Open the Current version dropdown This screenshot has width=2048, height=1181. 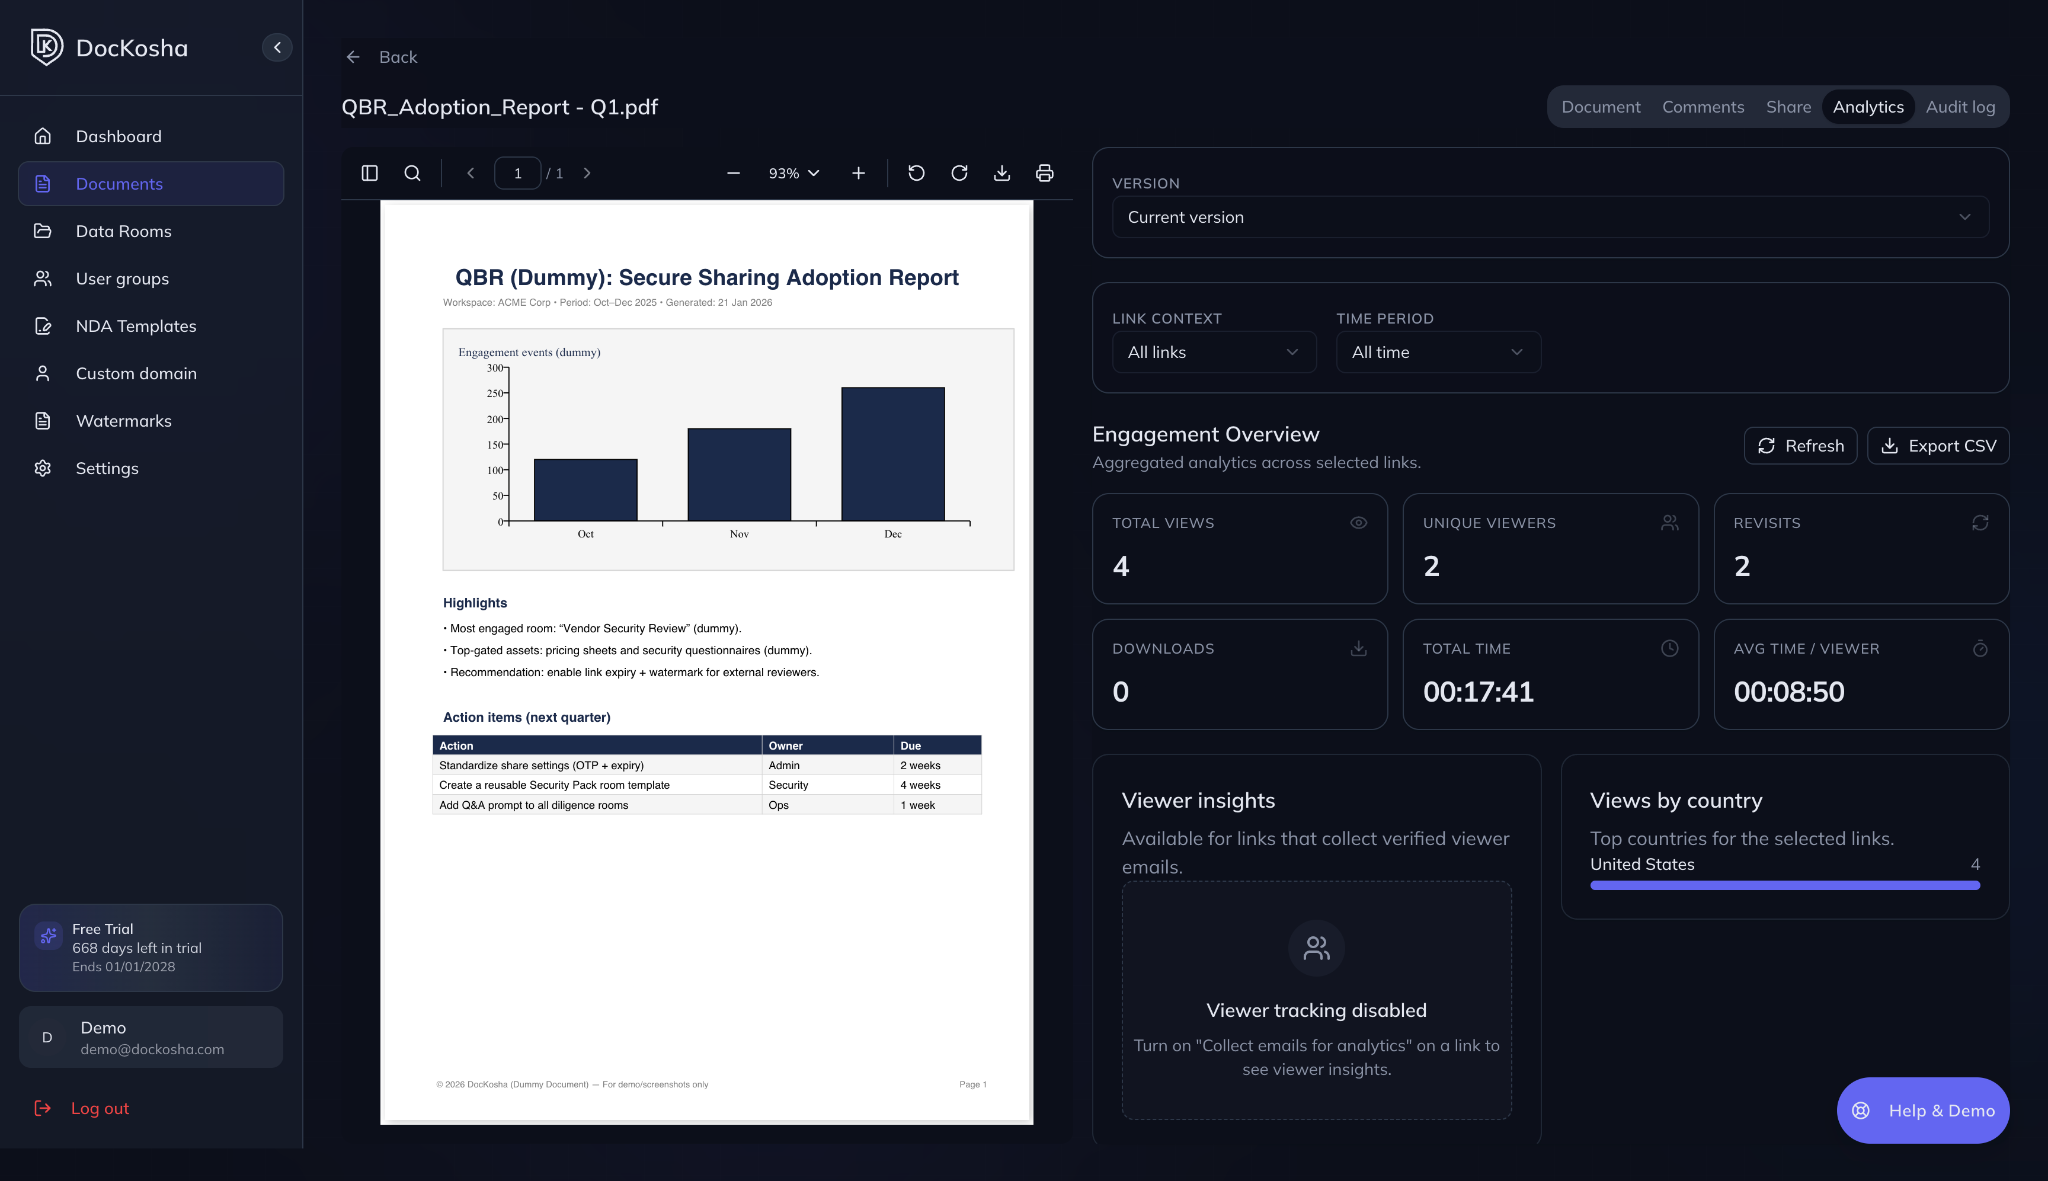(x=1550, y=217)
